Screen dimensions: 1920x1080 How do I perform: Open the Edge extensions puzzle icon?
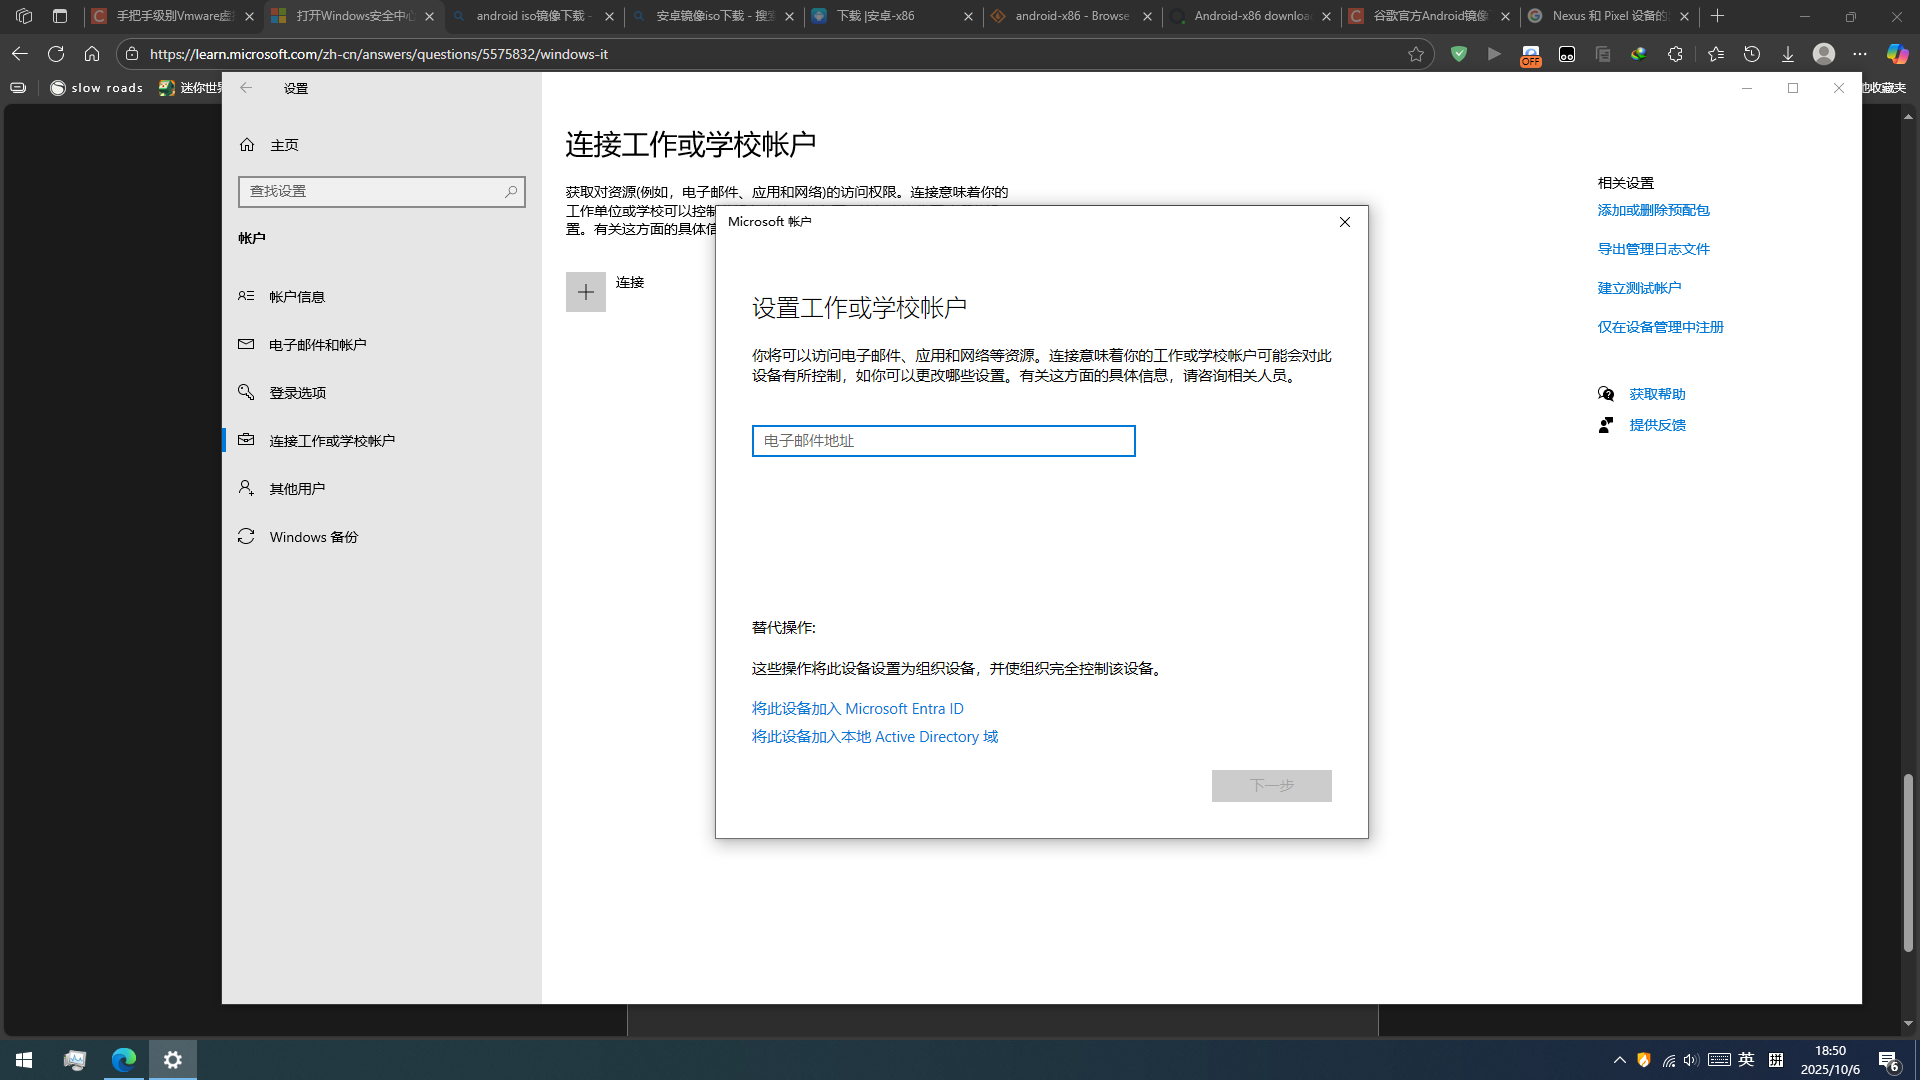(x=1675, y=54)
